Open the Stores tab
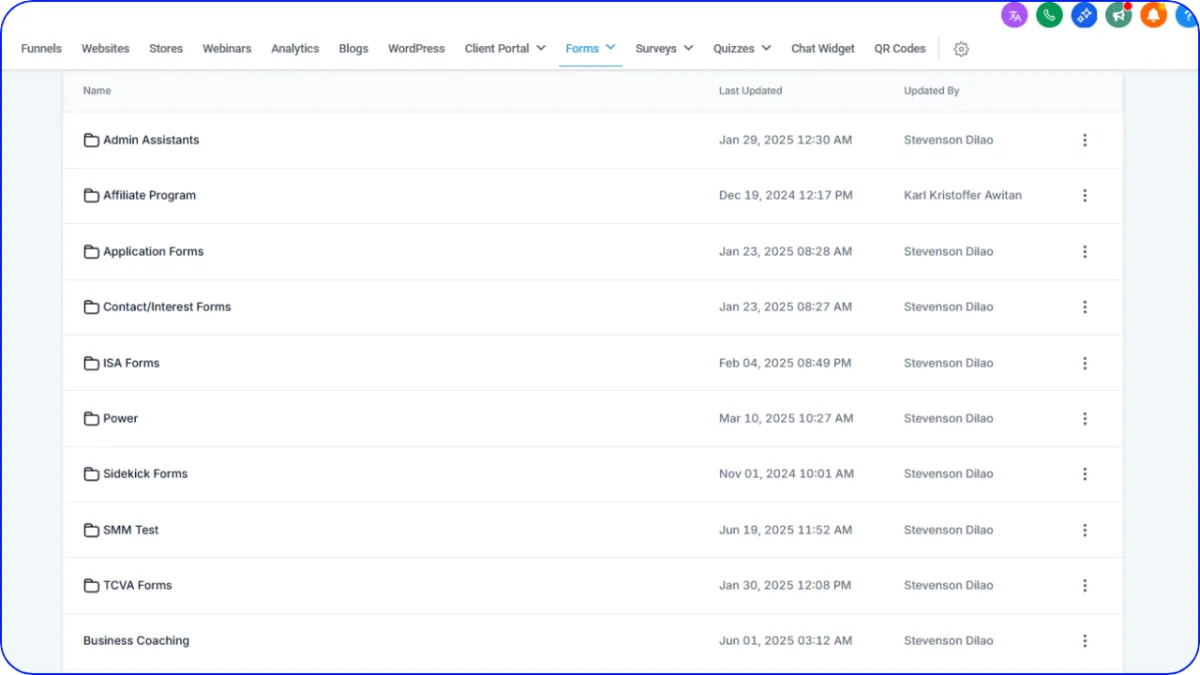 [x=166, y=48]
